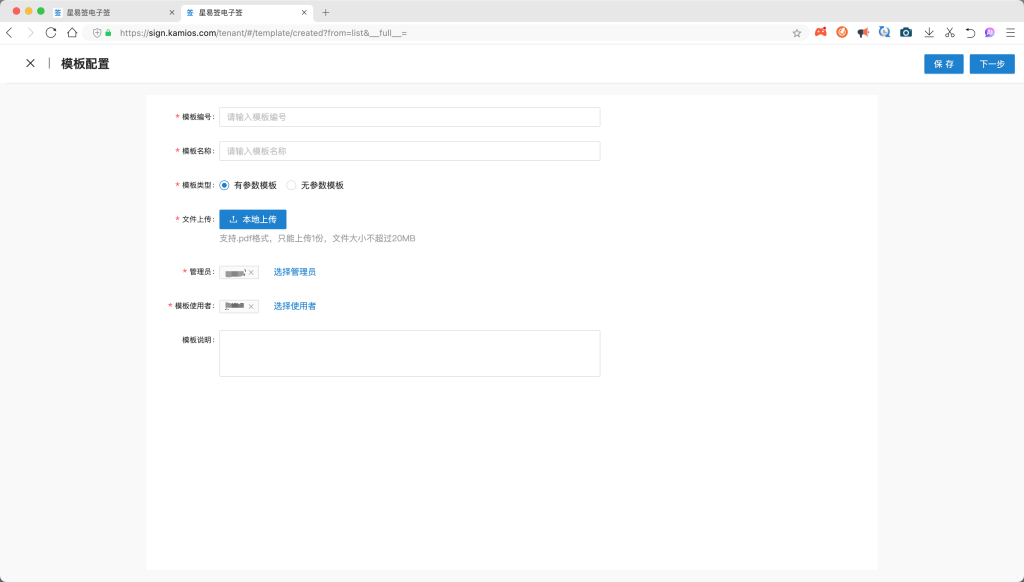Open the downloads icon in the toolbar
This screenshot has height=582, width=1024.
click(x=929, y=33)
